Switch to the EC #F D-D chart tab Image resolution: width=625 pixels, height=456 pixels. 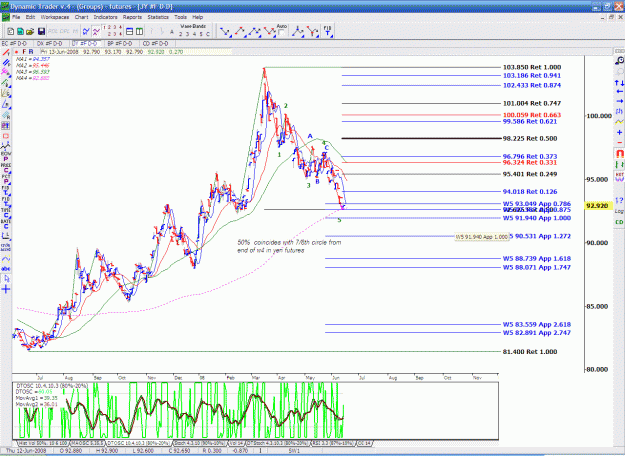click(x=15, y=43)
